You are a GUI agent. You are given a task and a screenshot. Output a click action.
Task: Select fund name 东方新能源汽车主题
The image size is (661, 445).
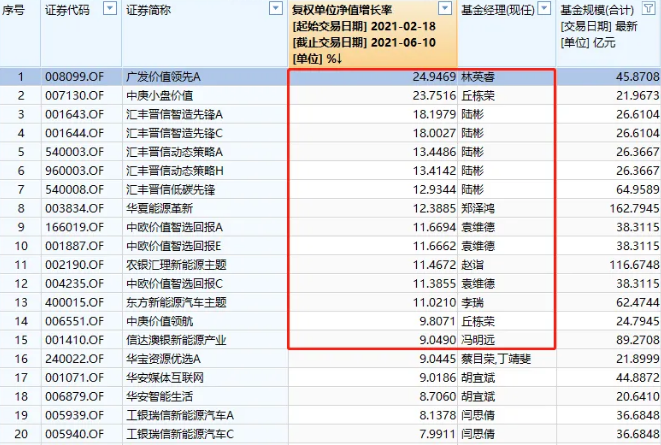point(176,303)
